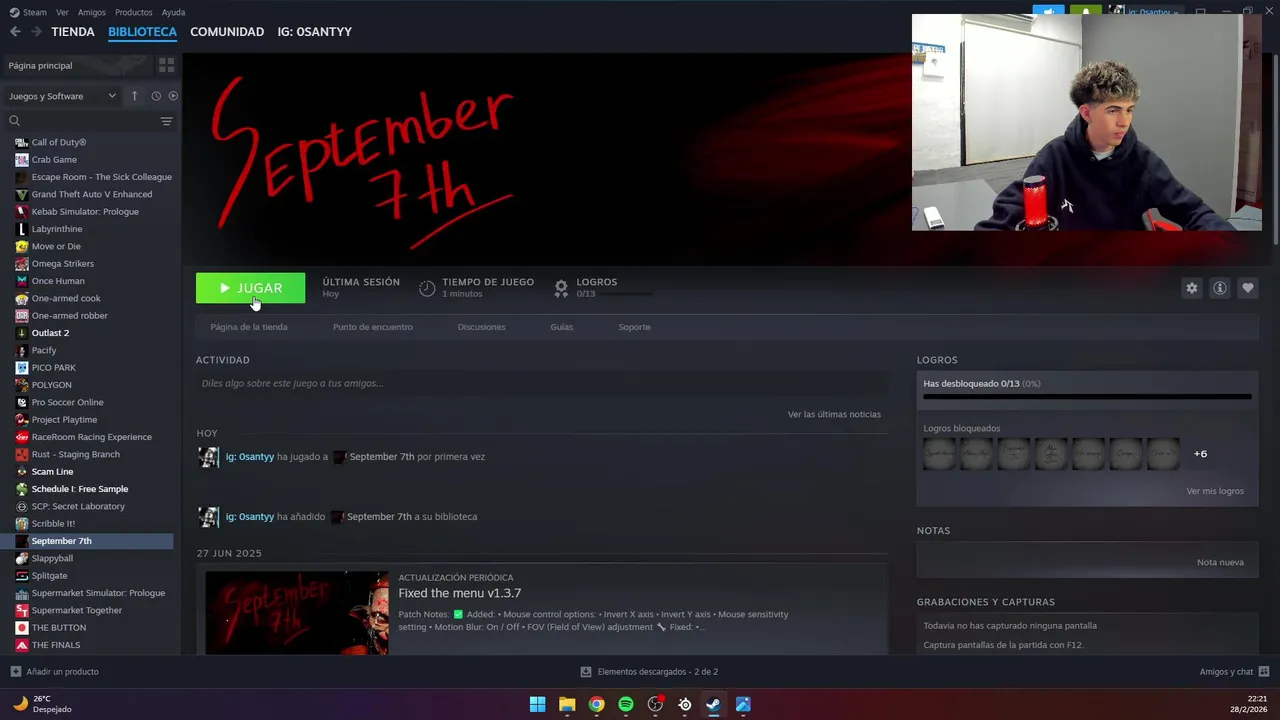The image size is (1280, 720).
Task: Open weather widget showing 26°C
Action: click(42, 704)
